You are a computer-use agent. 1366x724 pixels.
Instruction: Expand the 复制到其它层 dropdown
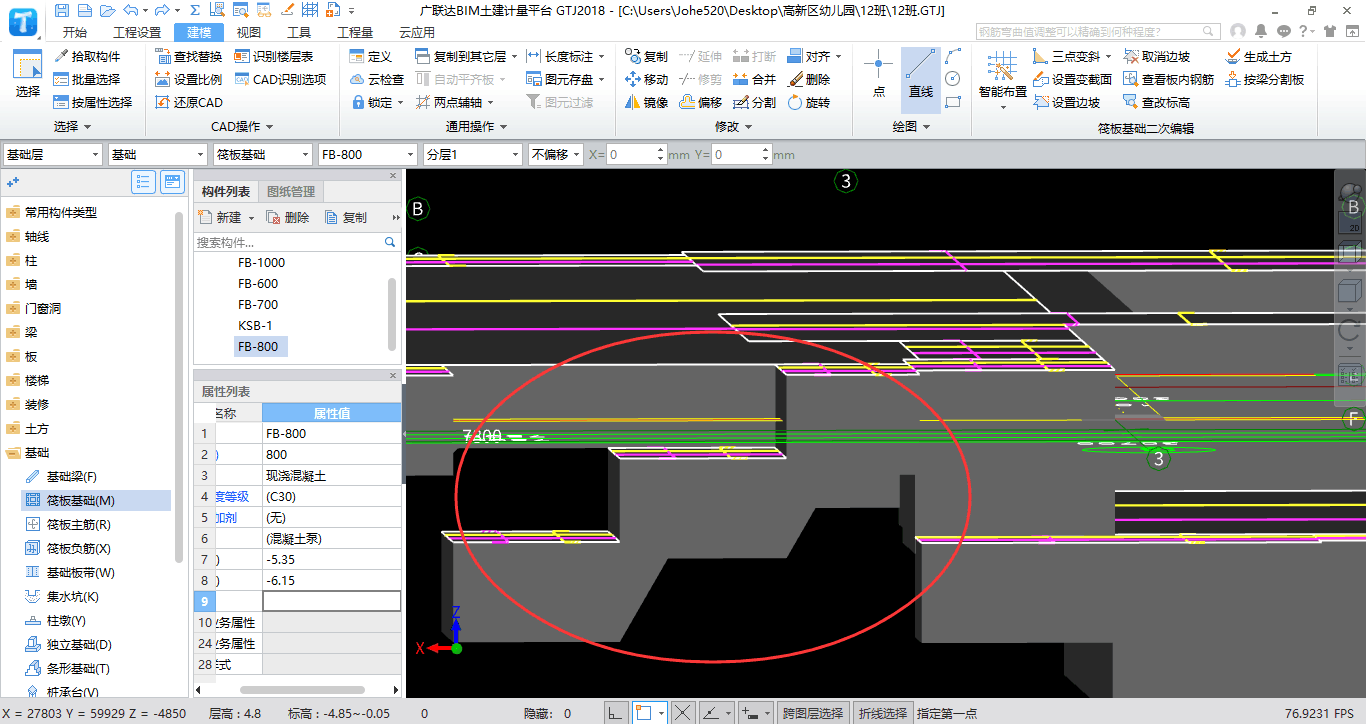tap(514, 57)
